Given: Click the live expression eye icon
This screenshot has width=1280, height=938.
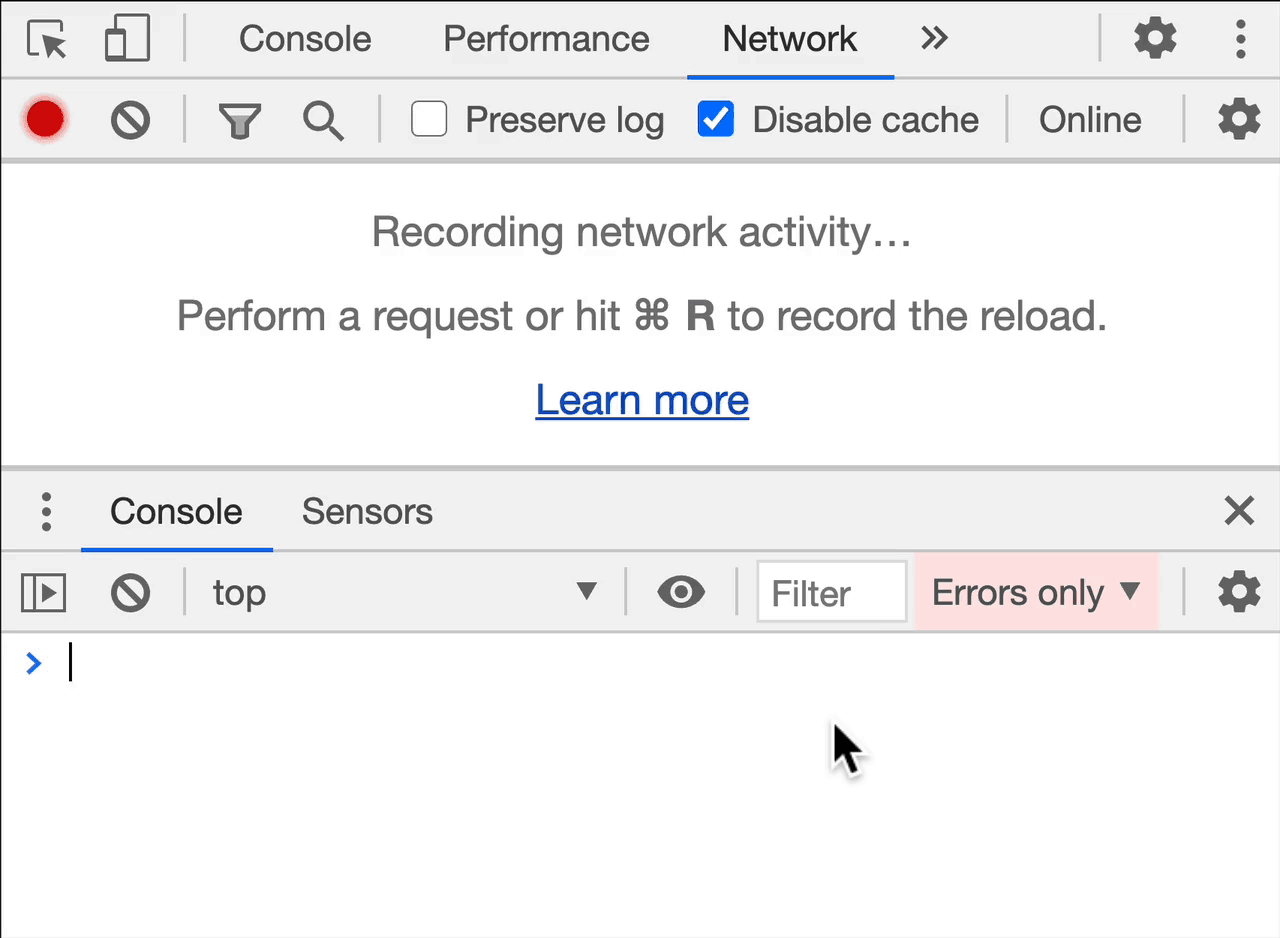Looking at the screenshot, I should point(681,593).
